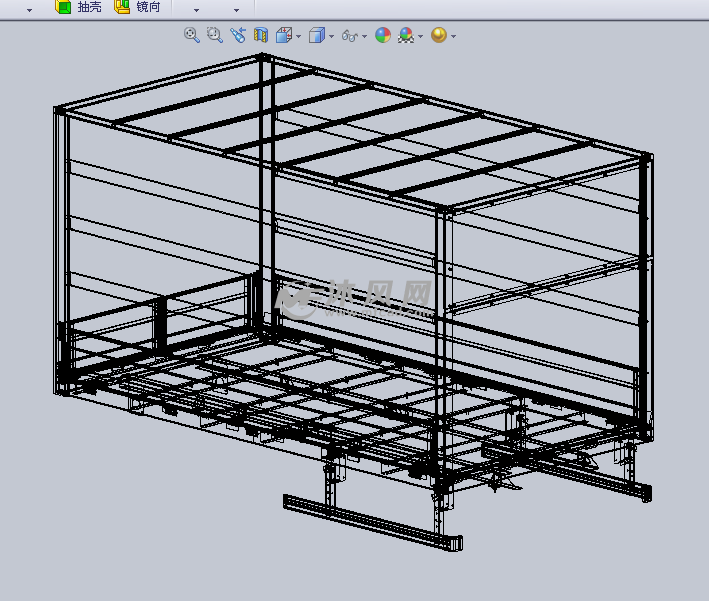Image resolution: width=709 pixels, height=601 pixels.
Task: Click the View Settings gold sphere icon
Action: point(438,35)
